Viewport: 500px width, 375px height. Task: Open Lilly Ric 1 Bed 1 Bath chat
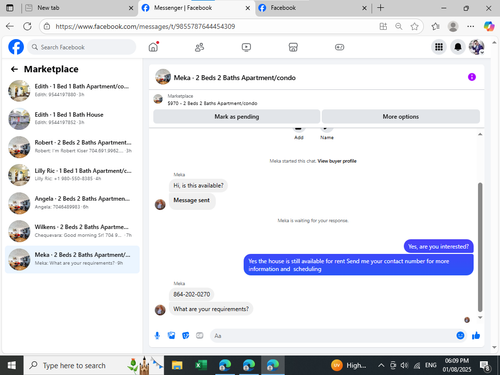click(72, 175)
